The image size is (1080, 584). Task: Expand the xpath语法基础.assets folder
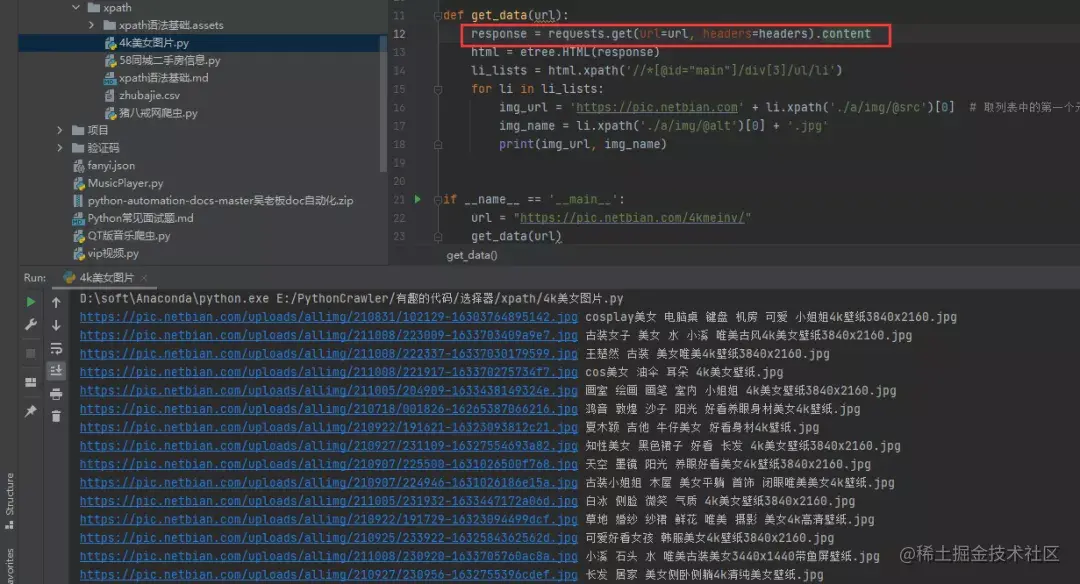click(92, 25)
